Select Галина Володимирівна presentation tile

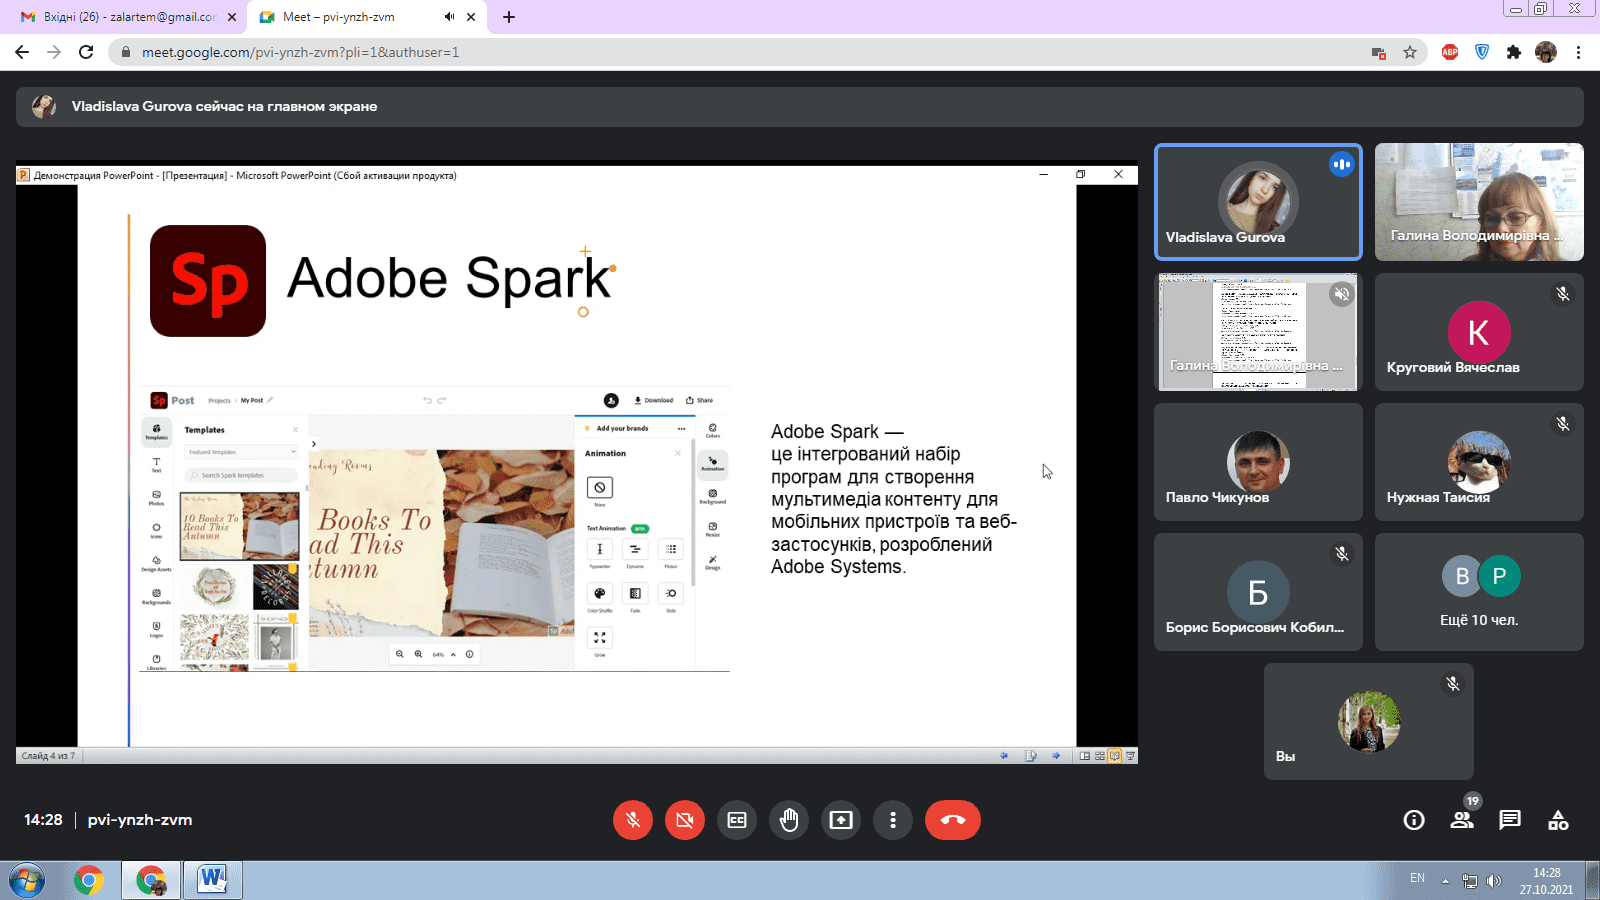click(1258, 332)
